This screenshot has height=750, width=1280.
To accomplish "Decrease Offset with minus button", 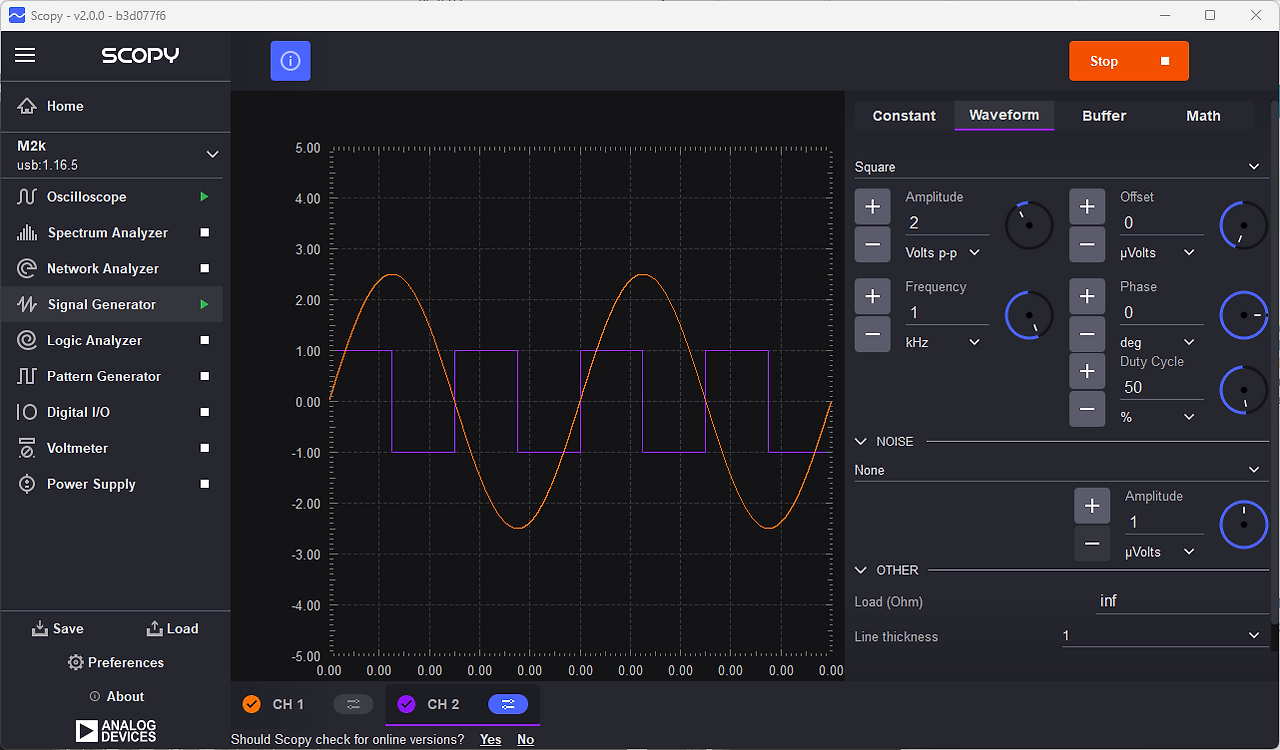I will [x=1087, y=244].
